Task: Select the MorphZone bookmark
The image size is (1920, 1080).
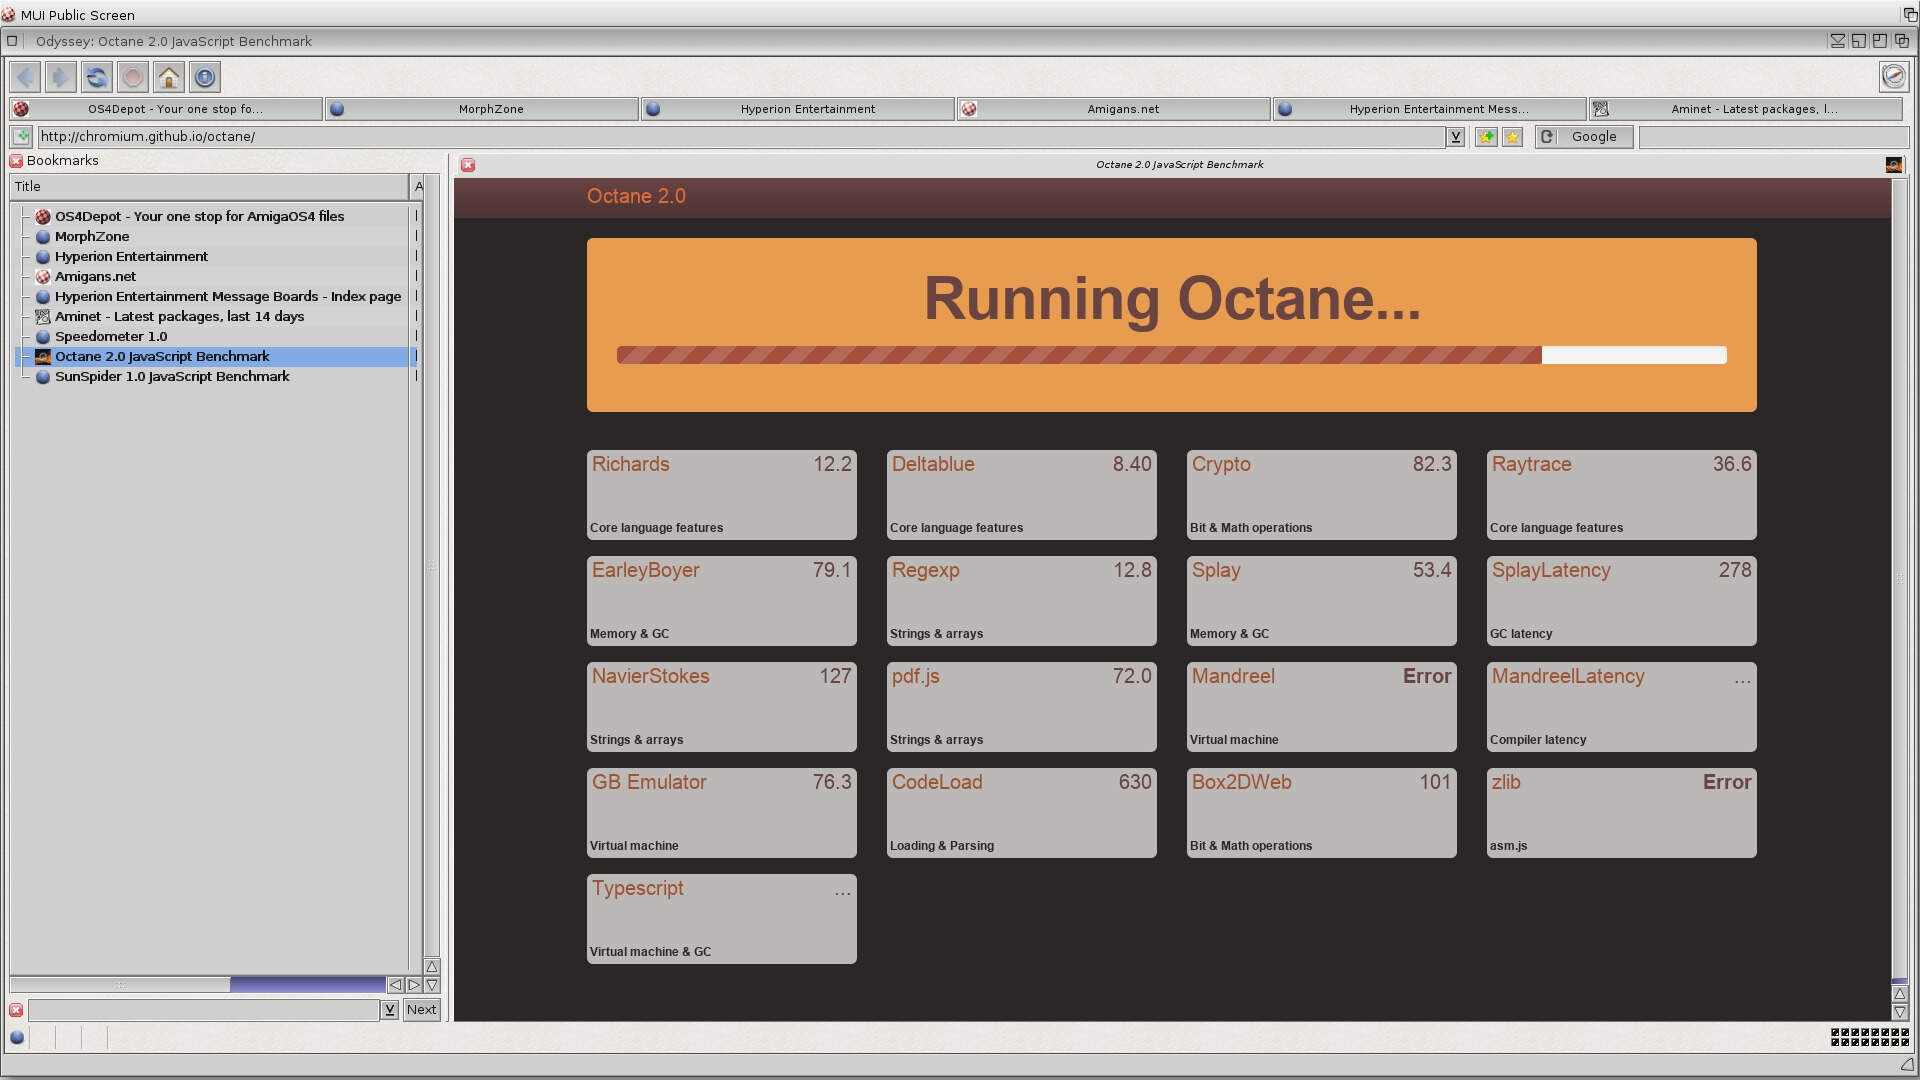Action: [x=214, y=236]
